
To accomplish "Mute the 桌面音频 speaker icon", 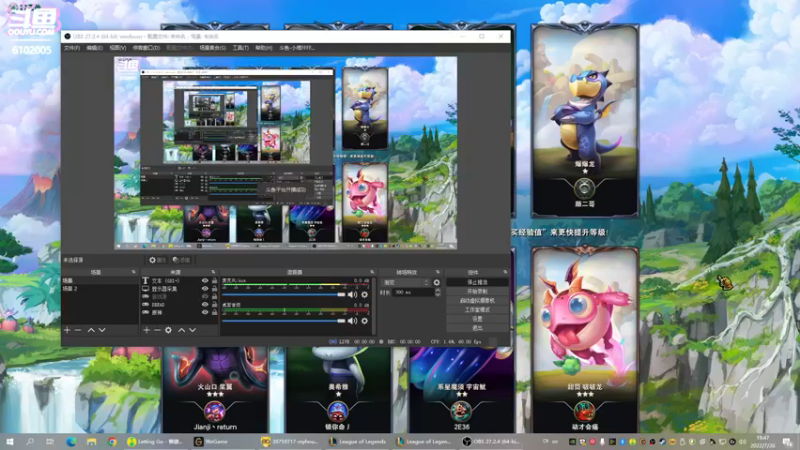I will 353,321.
